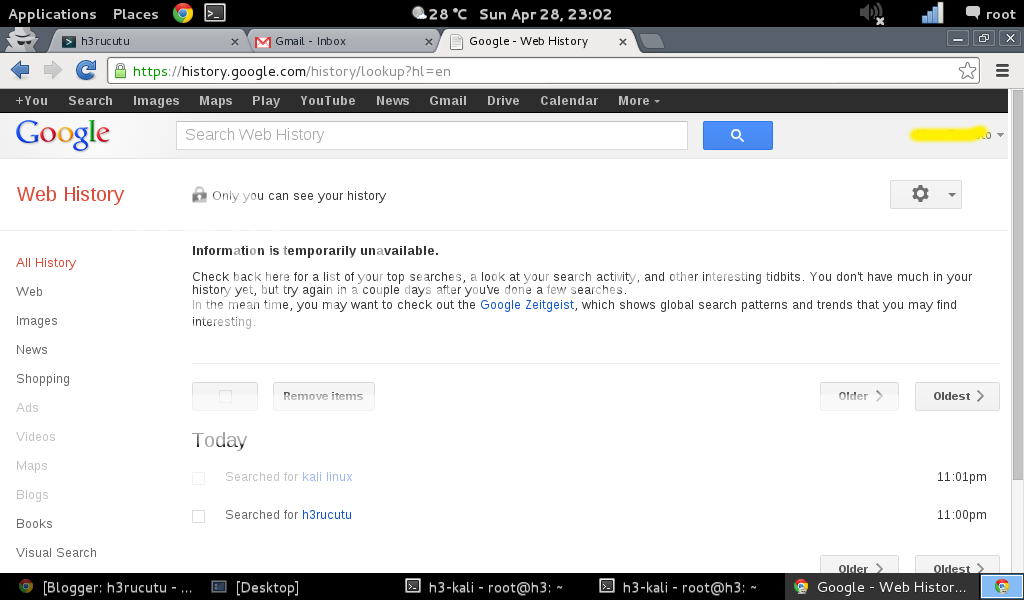The width and height of the screenshot is (1024, 600).
Task: Launch Chrome from the top panel icon
Action: coord(182,13)
